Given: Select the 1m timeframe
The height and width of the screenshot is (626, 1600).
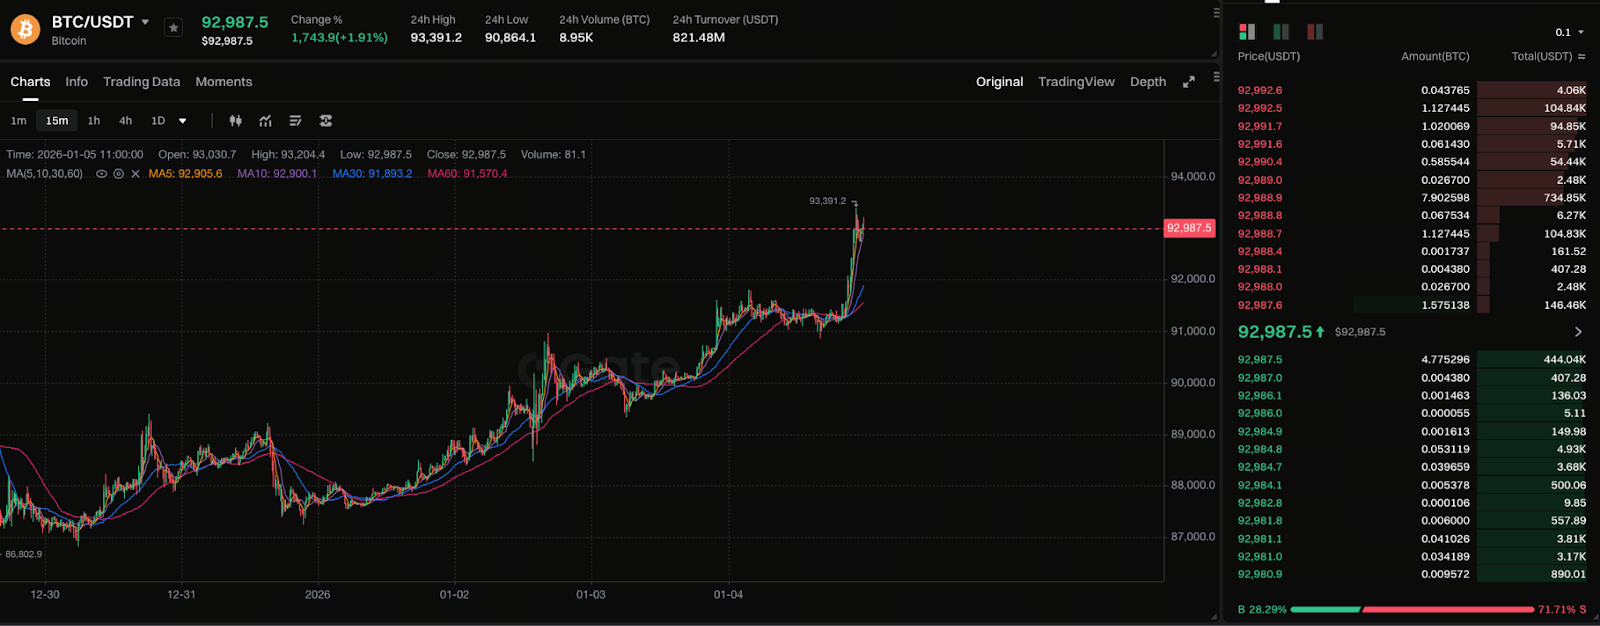Looking at the screenshot, I should (18, 121).
